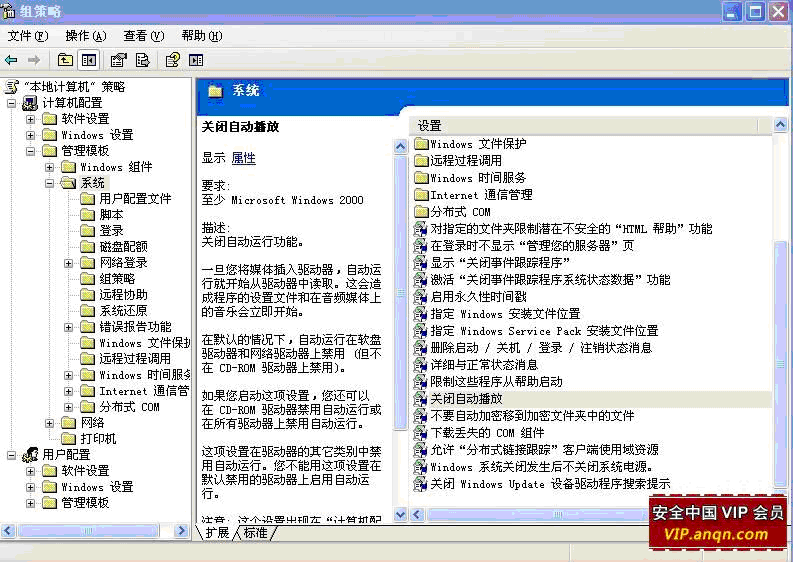Screen dimensions: 793x562
Task: Click tree pane scroll left arrow
Action: (x=8, y=531)
